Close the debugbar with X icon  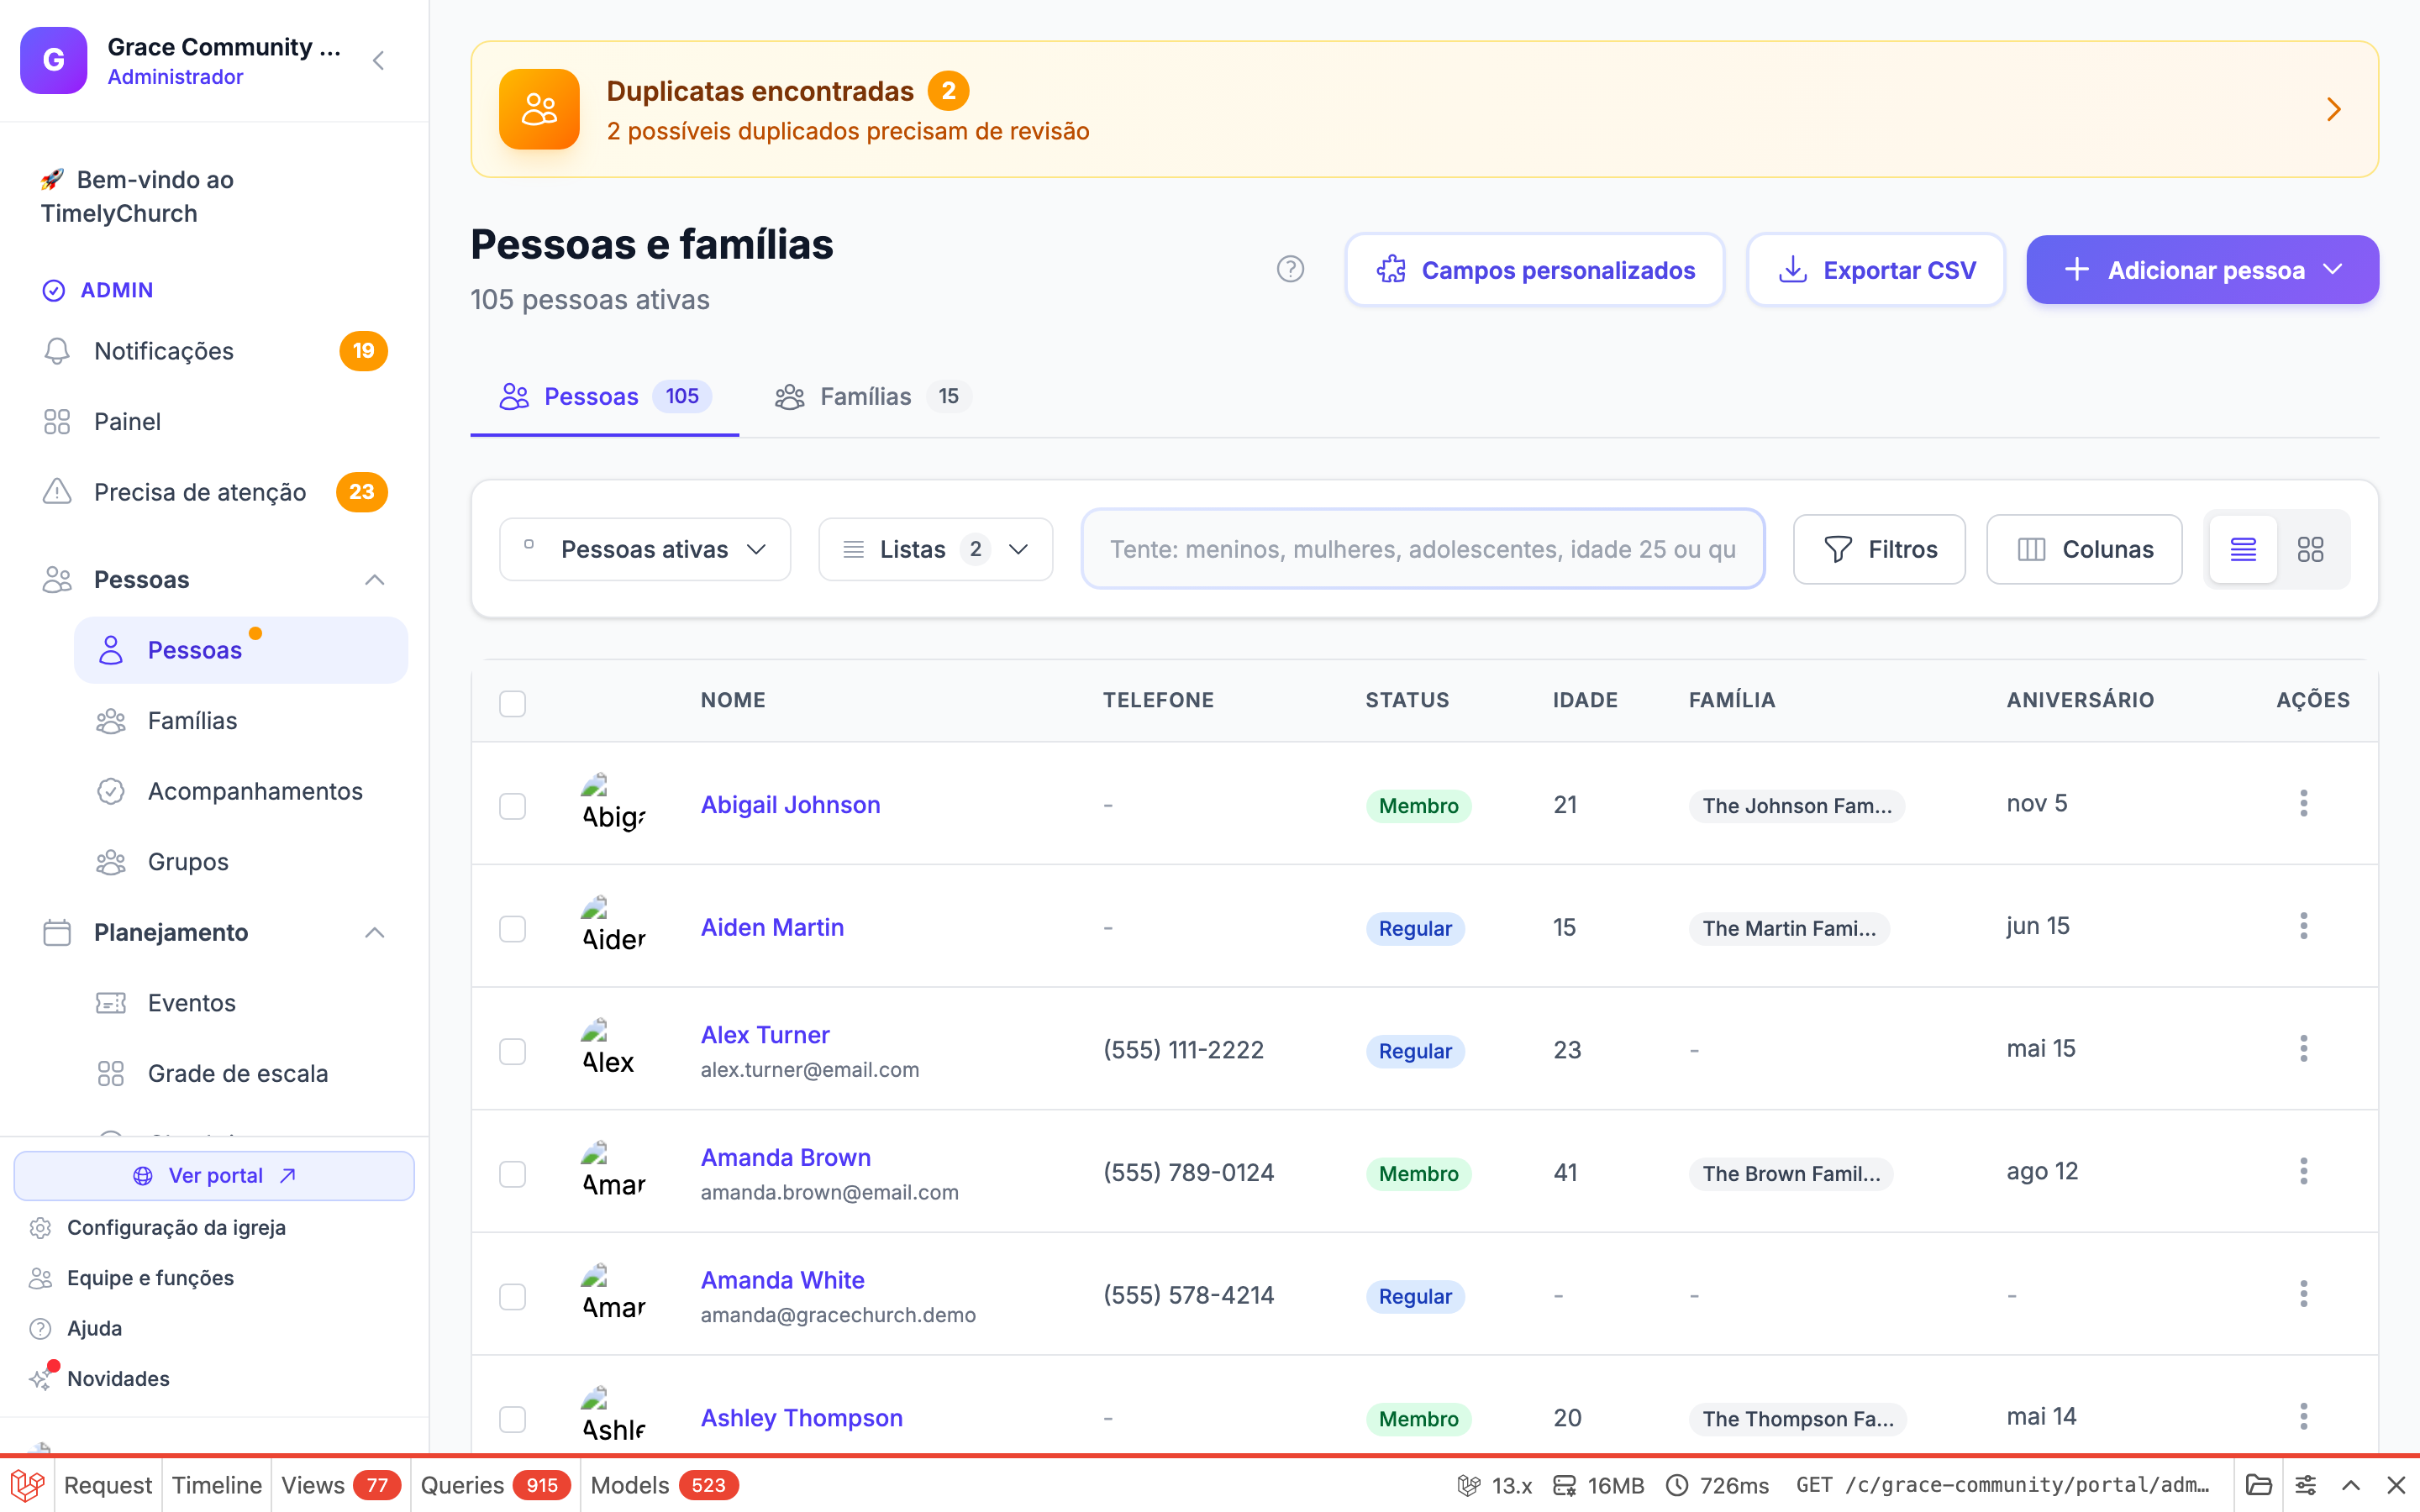[2396, 1485]
